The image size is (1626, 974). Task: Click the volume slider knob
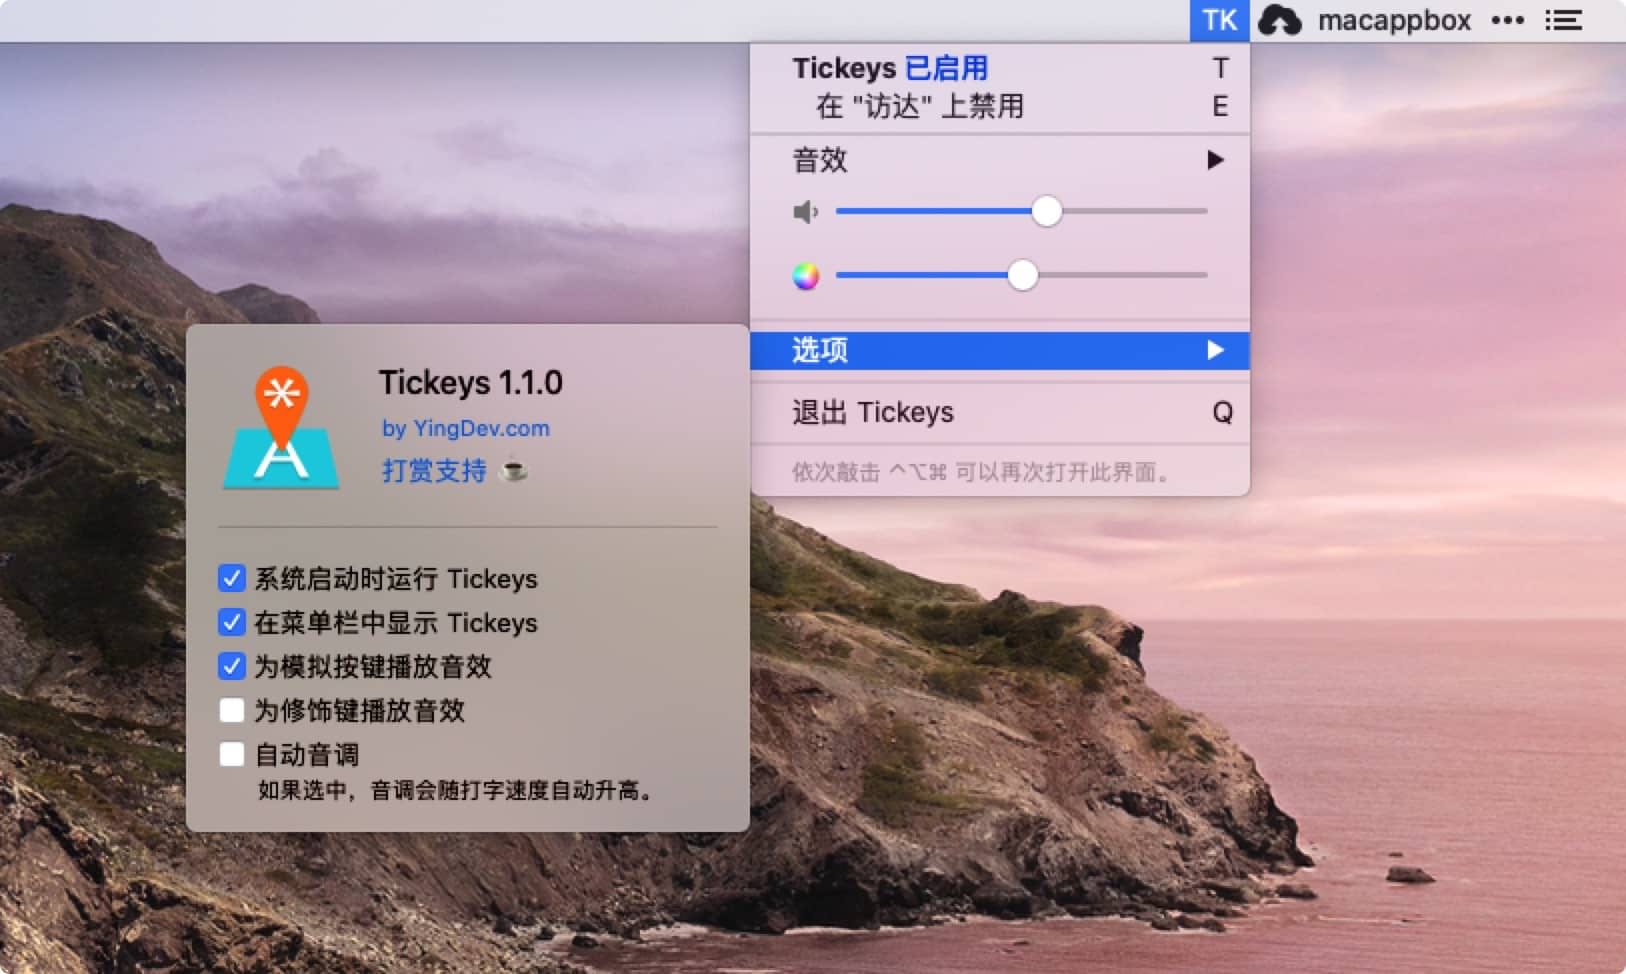pos(1046,211)
